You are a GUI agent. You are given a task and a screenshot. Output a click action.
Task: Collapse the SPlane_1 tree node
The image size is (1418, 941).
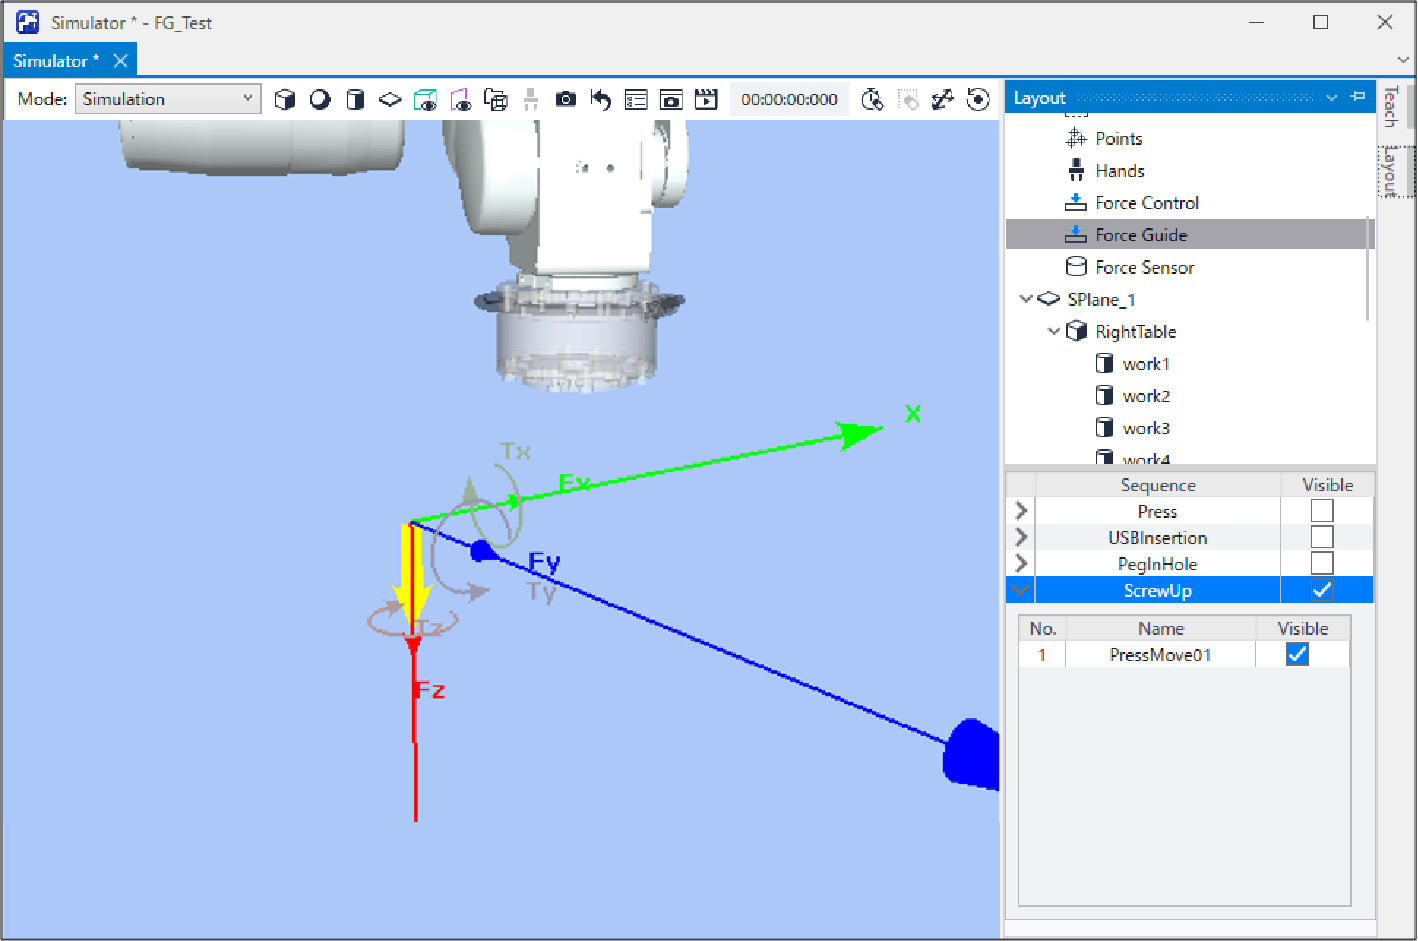(x=1026, y=299)
